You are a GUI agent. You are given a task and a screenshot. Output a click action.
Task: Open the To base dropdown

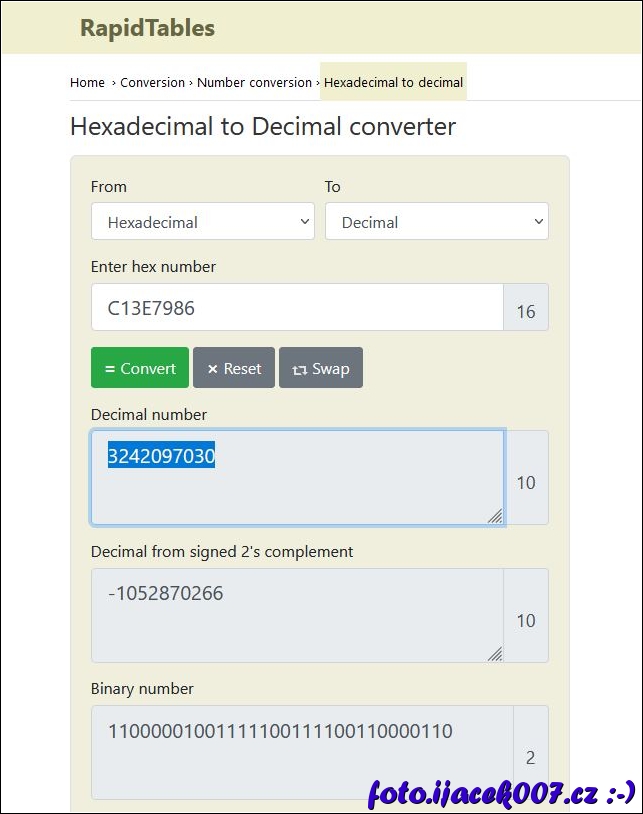[x=436, y=222]
